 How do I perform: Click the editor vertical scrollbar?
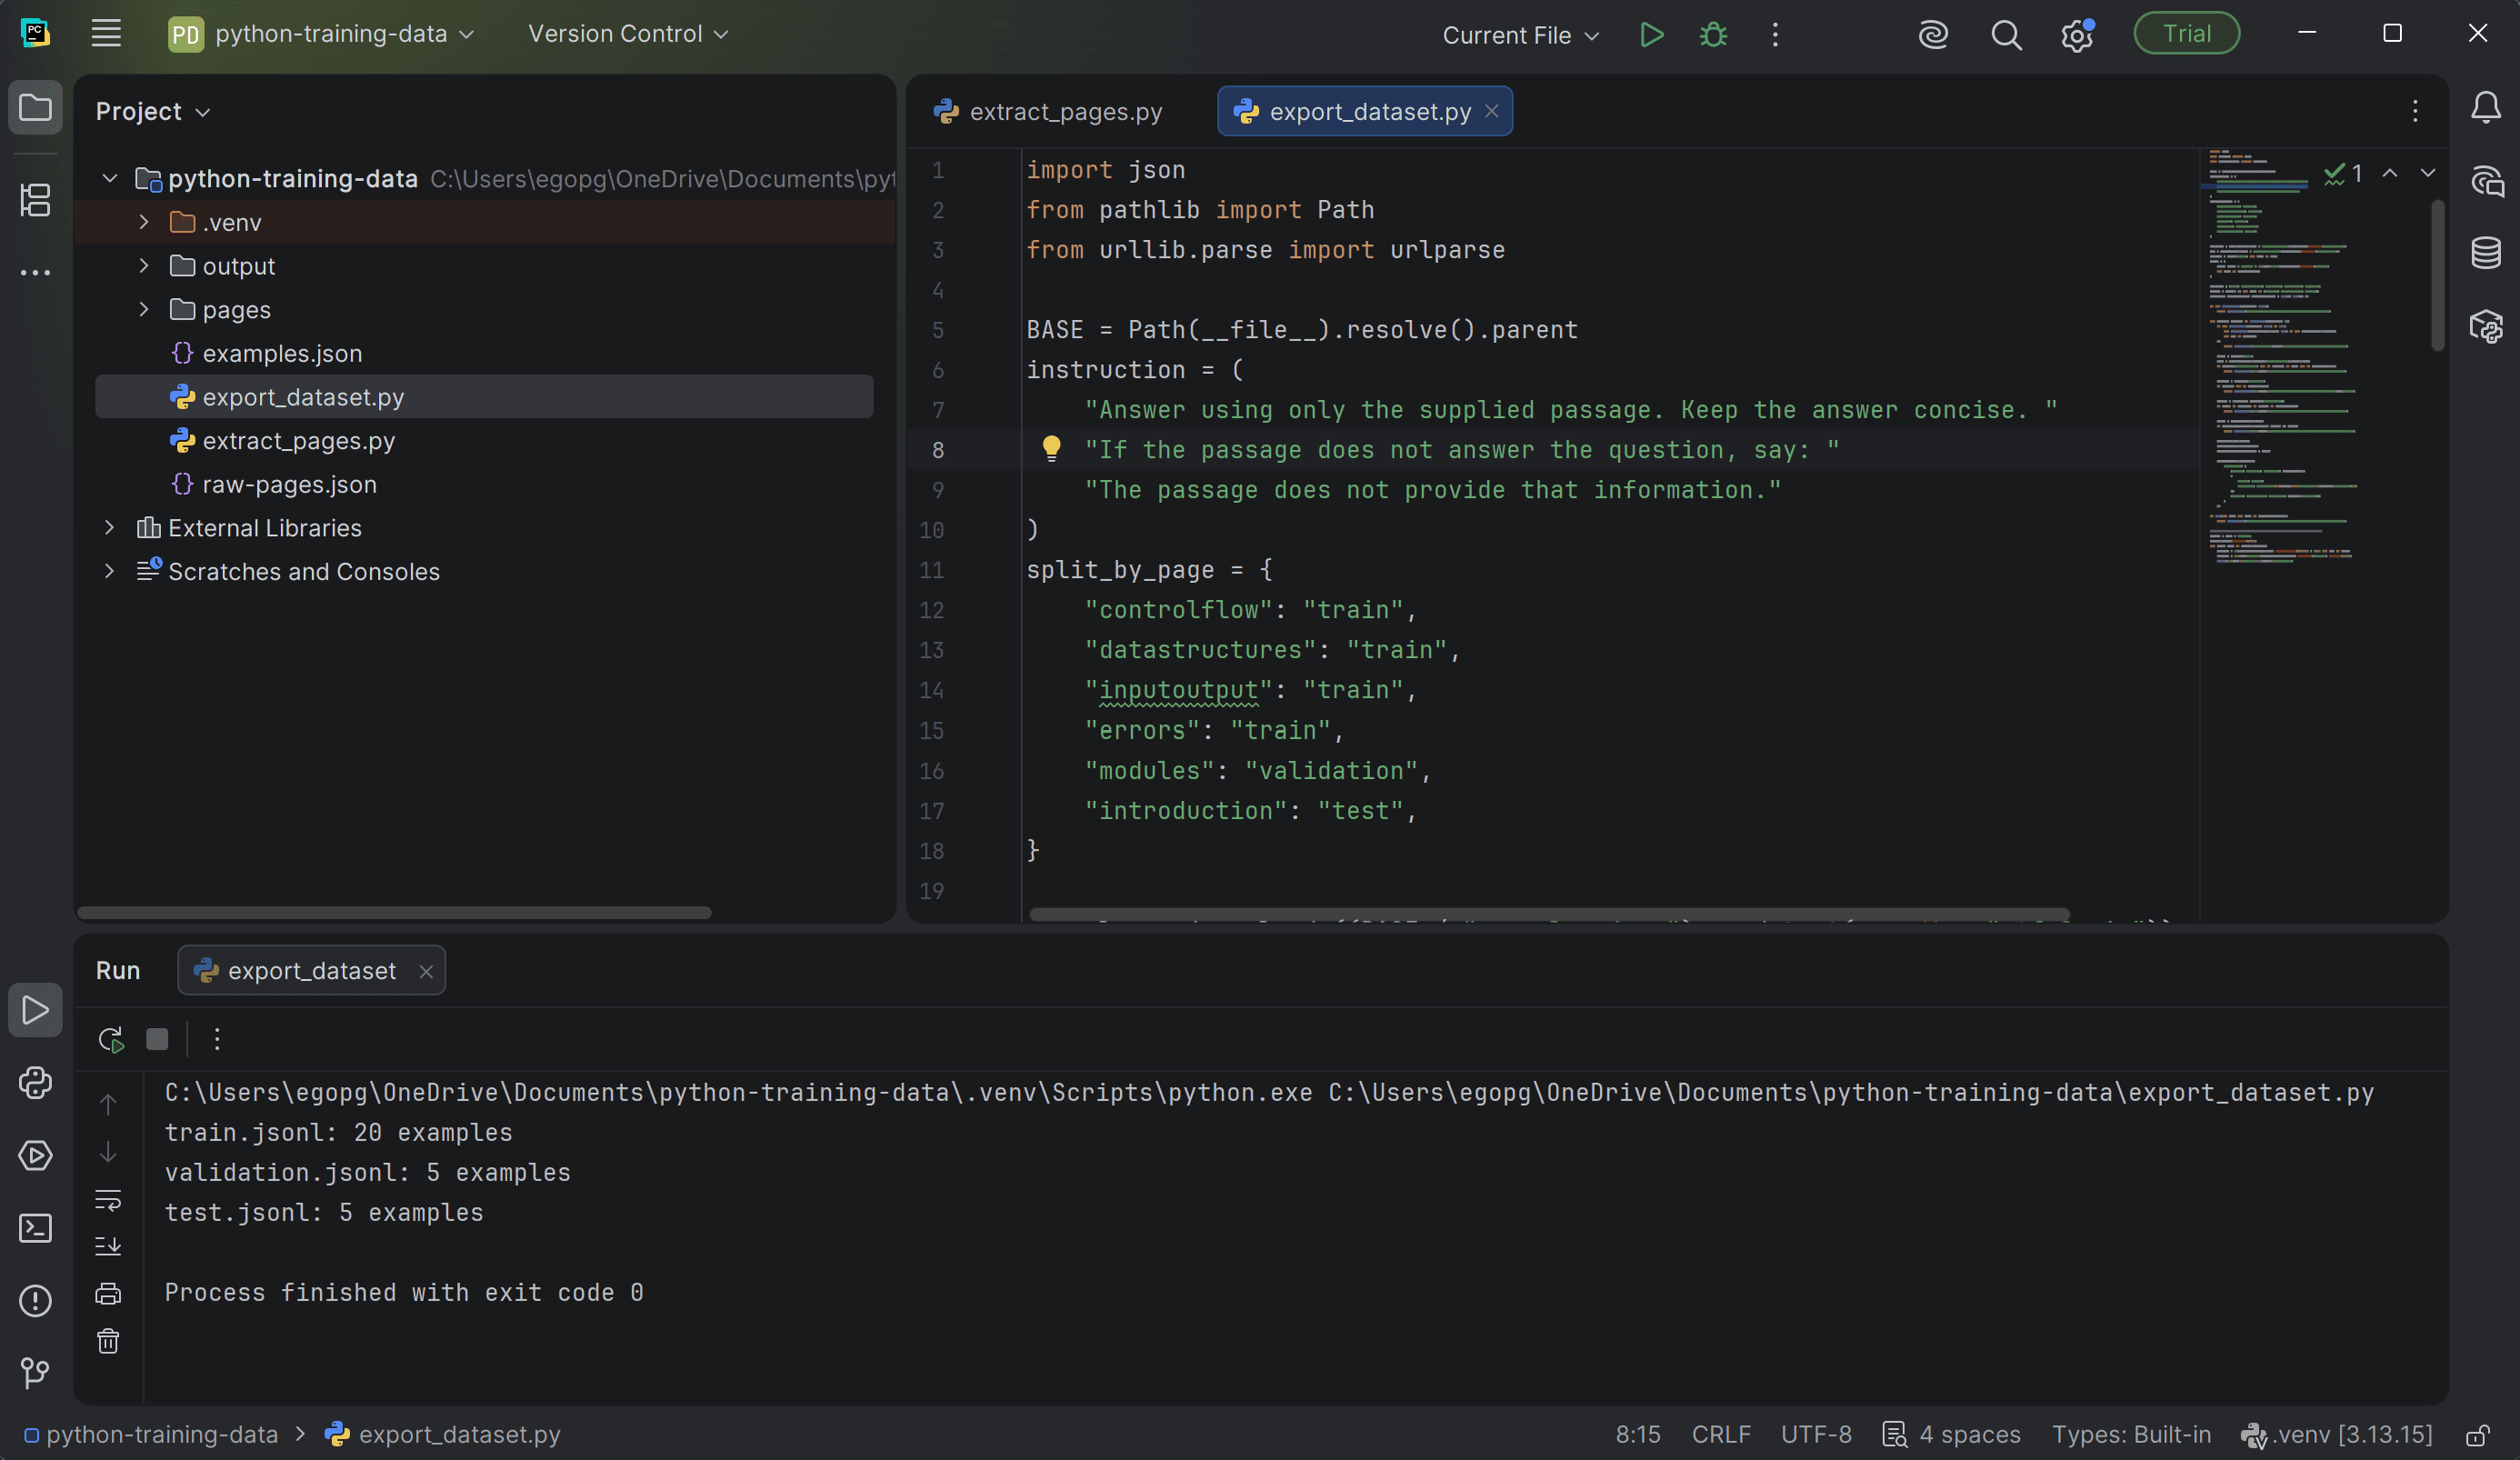point(2438,276)
